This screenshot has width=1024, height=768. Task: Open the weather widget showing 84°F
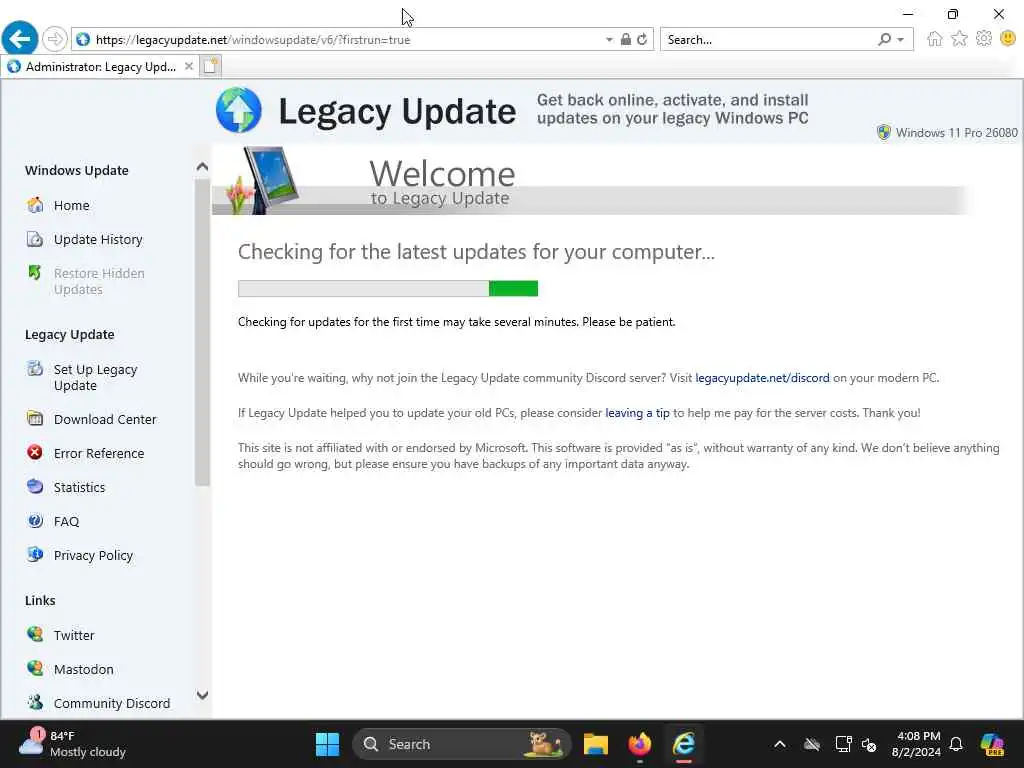coord(72,743)
